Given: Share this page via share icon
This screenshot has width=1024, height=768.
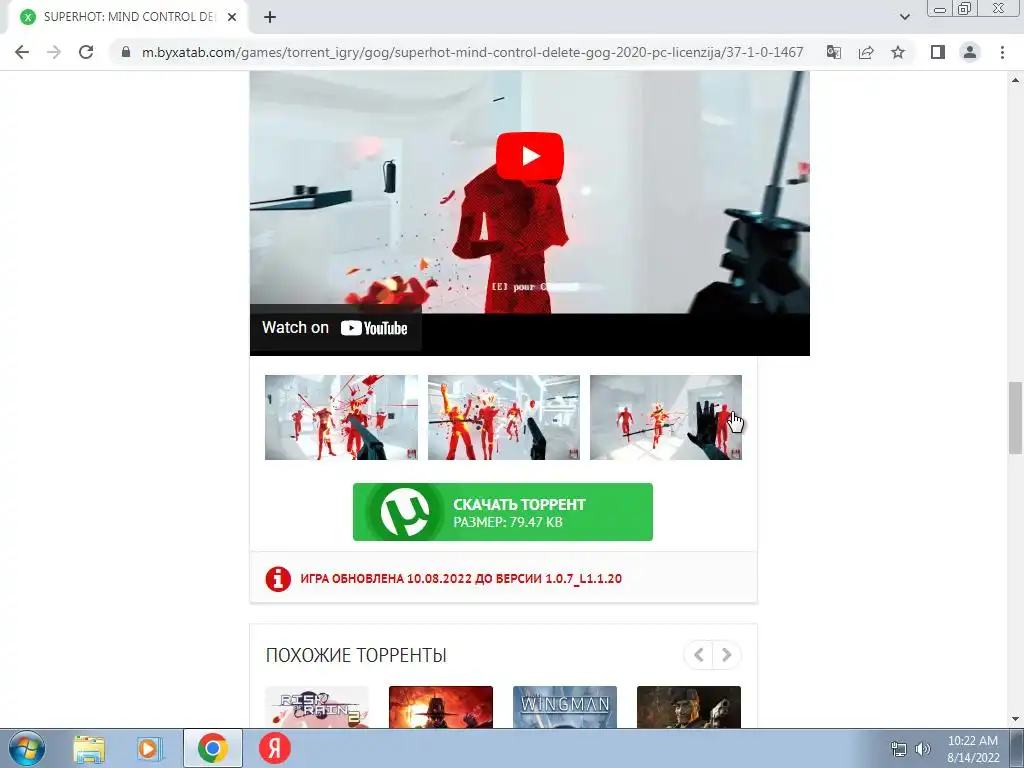Looking at the screenshot, I should [x=866, y=52].
